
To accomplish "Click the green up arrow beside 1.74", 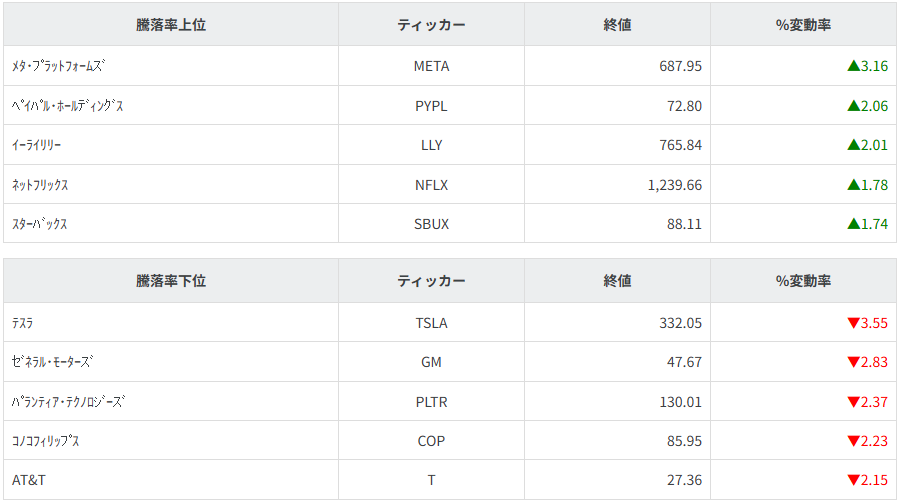I will (x=853, y=224).
